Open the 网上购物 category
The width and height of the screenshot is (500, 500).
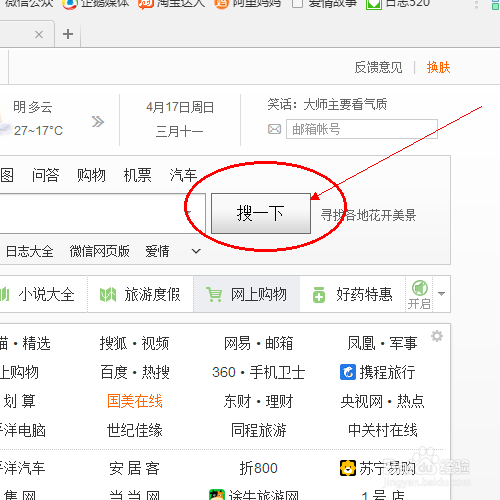(247, 294)
